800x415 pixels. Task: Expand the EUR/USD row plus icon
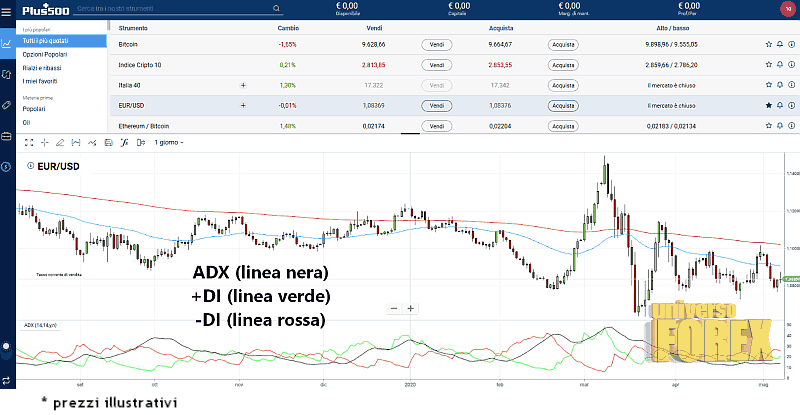point(243,105)
